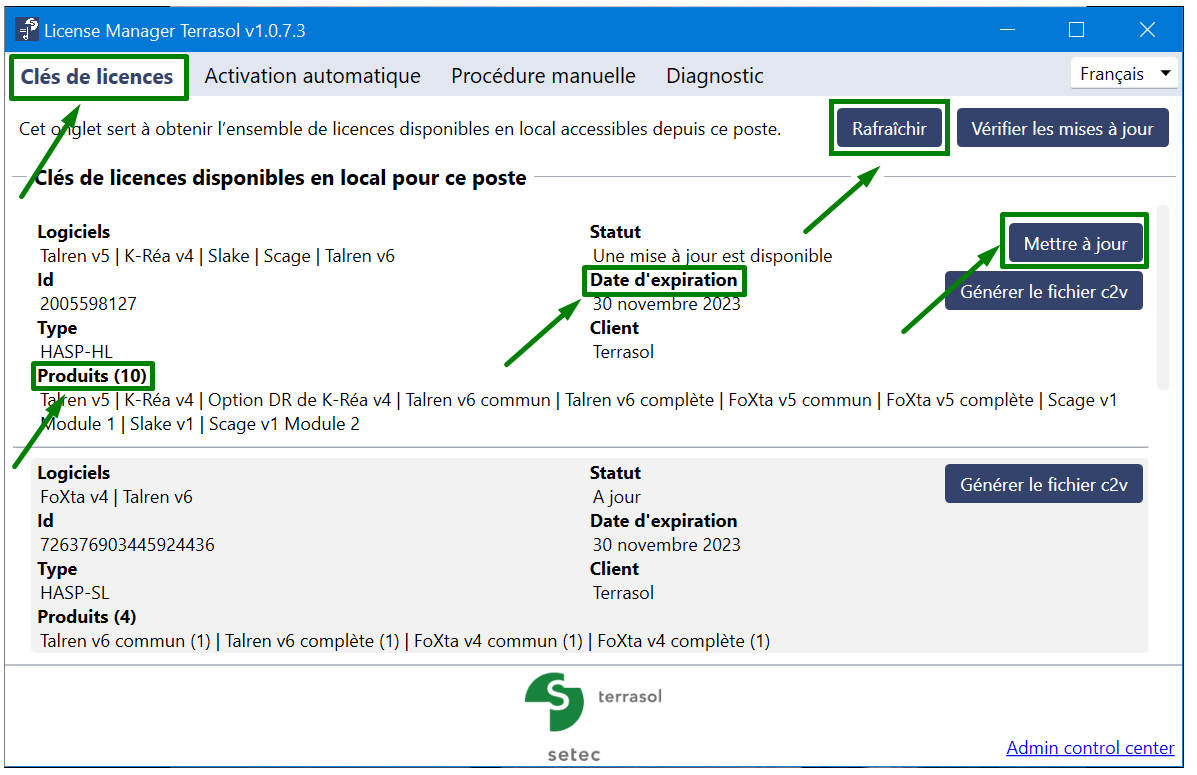Click software list starting 'Talren v5 | K-Réa v4 | Slake'
The image size is (1197, 775).
218,256
